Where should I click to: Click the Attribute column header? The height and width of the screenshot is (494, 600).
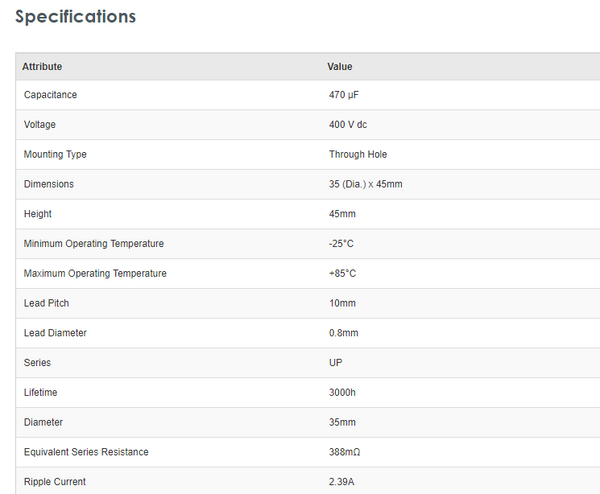click(42, 67)
